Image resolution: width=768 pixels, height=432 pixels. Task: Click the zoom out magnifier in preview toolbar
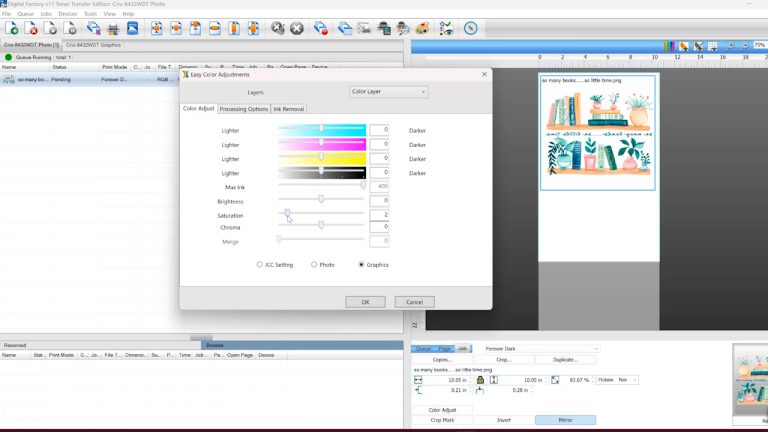click(x=744, y=46)
